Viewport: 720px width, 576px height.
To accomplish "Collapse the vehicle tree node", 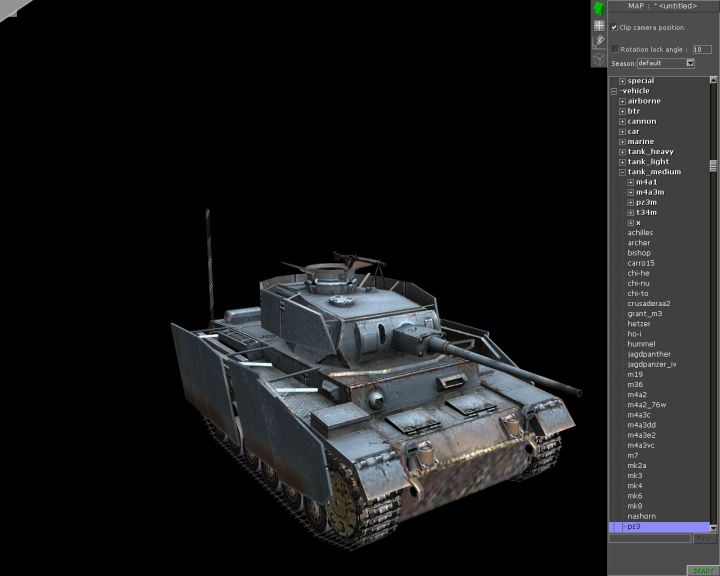I will pyautogui.click(x=614, y=91).
